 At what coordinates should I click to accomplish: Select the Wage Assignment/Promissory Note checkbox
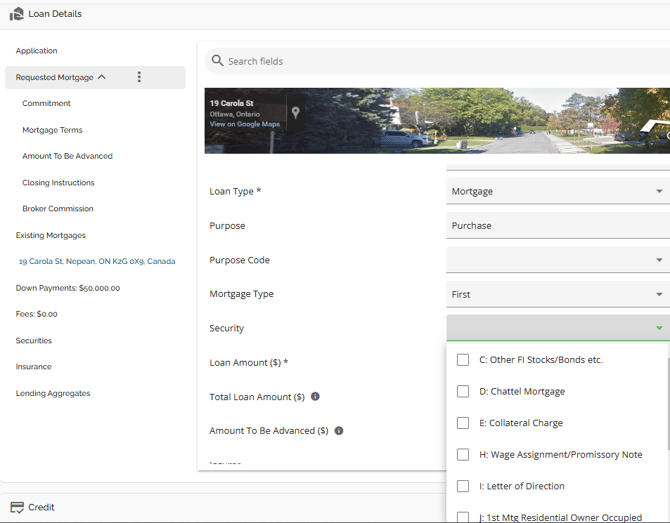(x=463, y=455)
